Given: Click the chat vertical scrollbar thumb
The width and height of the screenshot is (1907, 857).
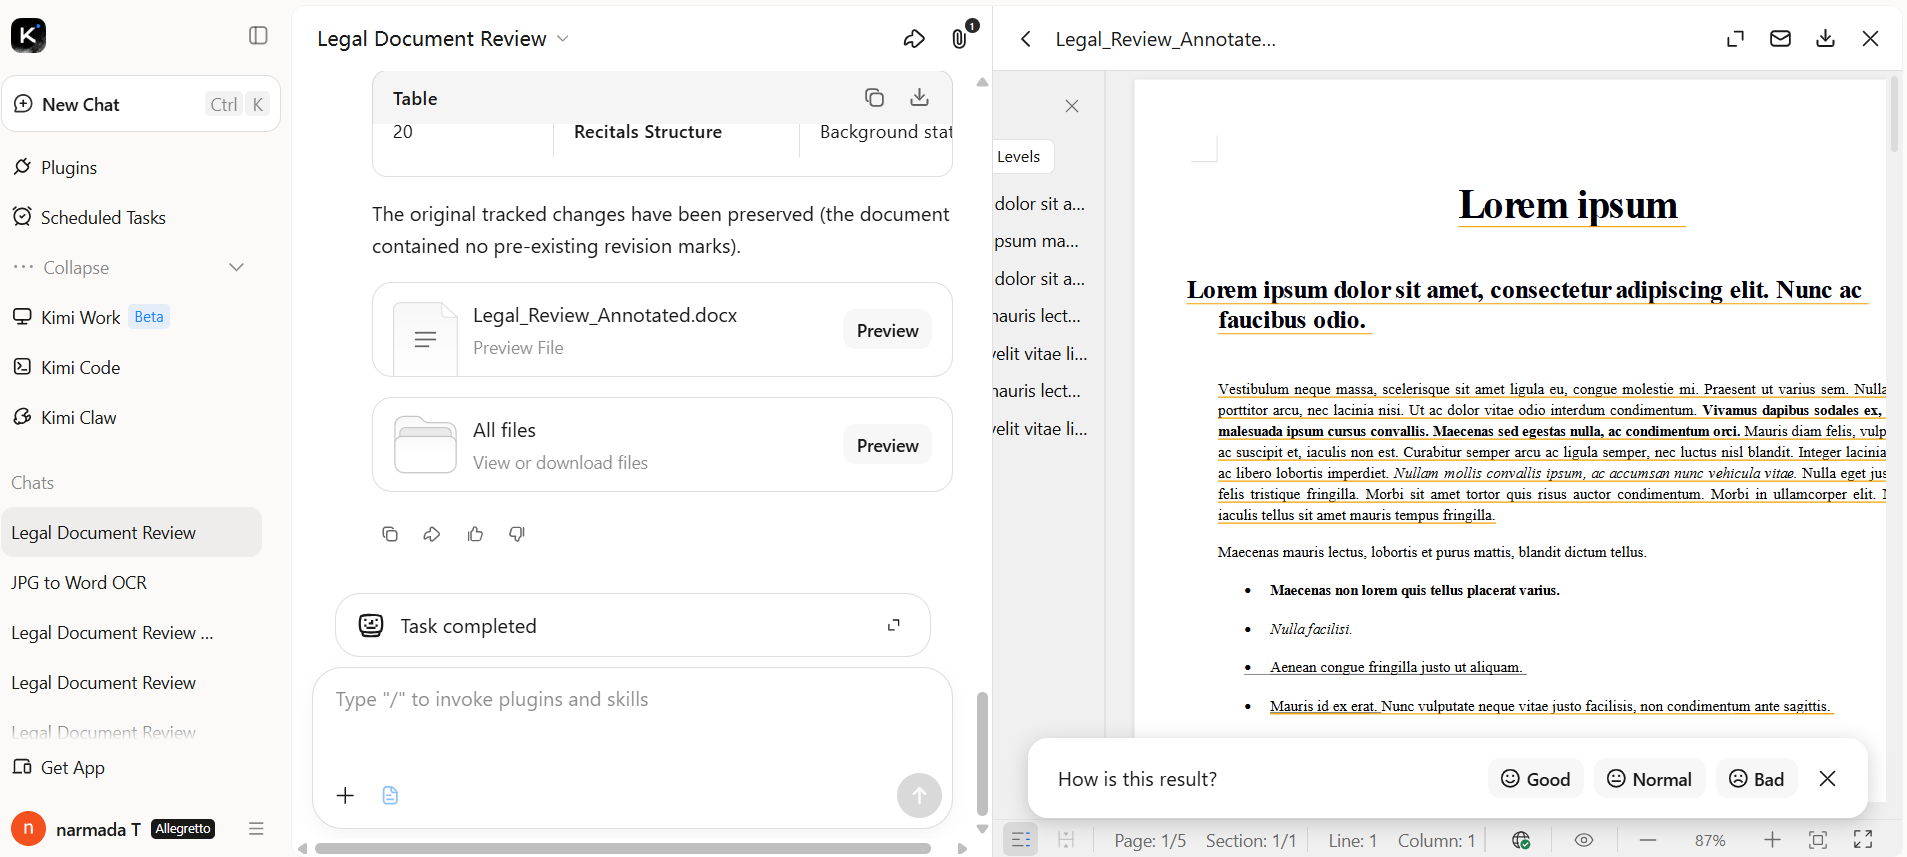Looking at the screenshot, I should pyautogui.click(x=982, y=754).
